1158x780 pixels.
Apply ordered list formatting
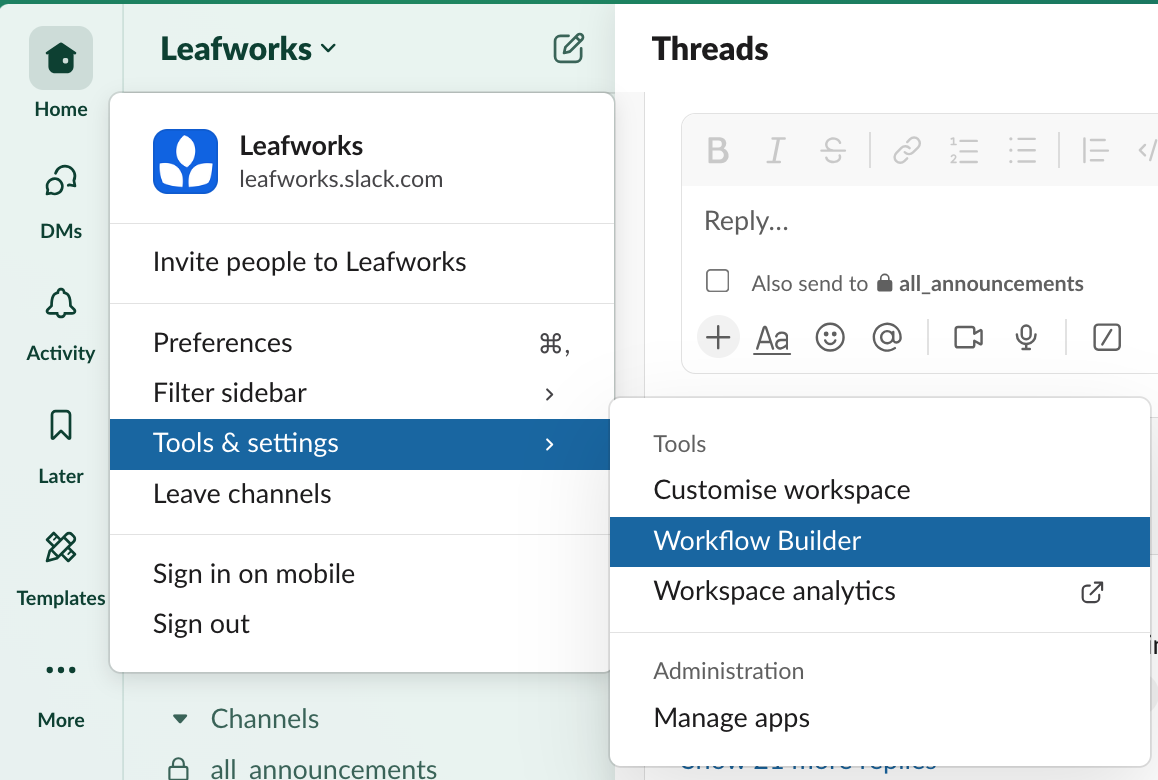[x=964, y=151]
